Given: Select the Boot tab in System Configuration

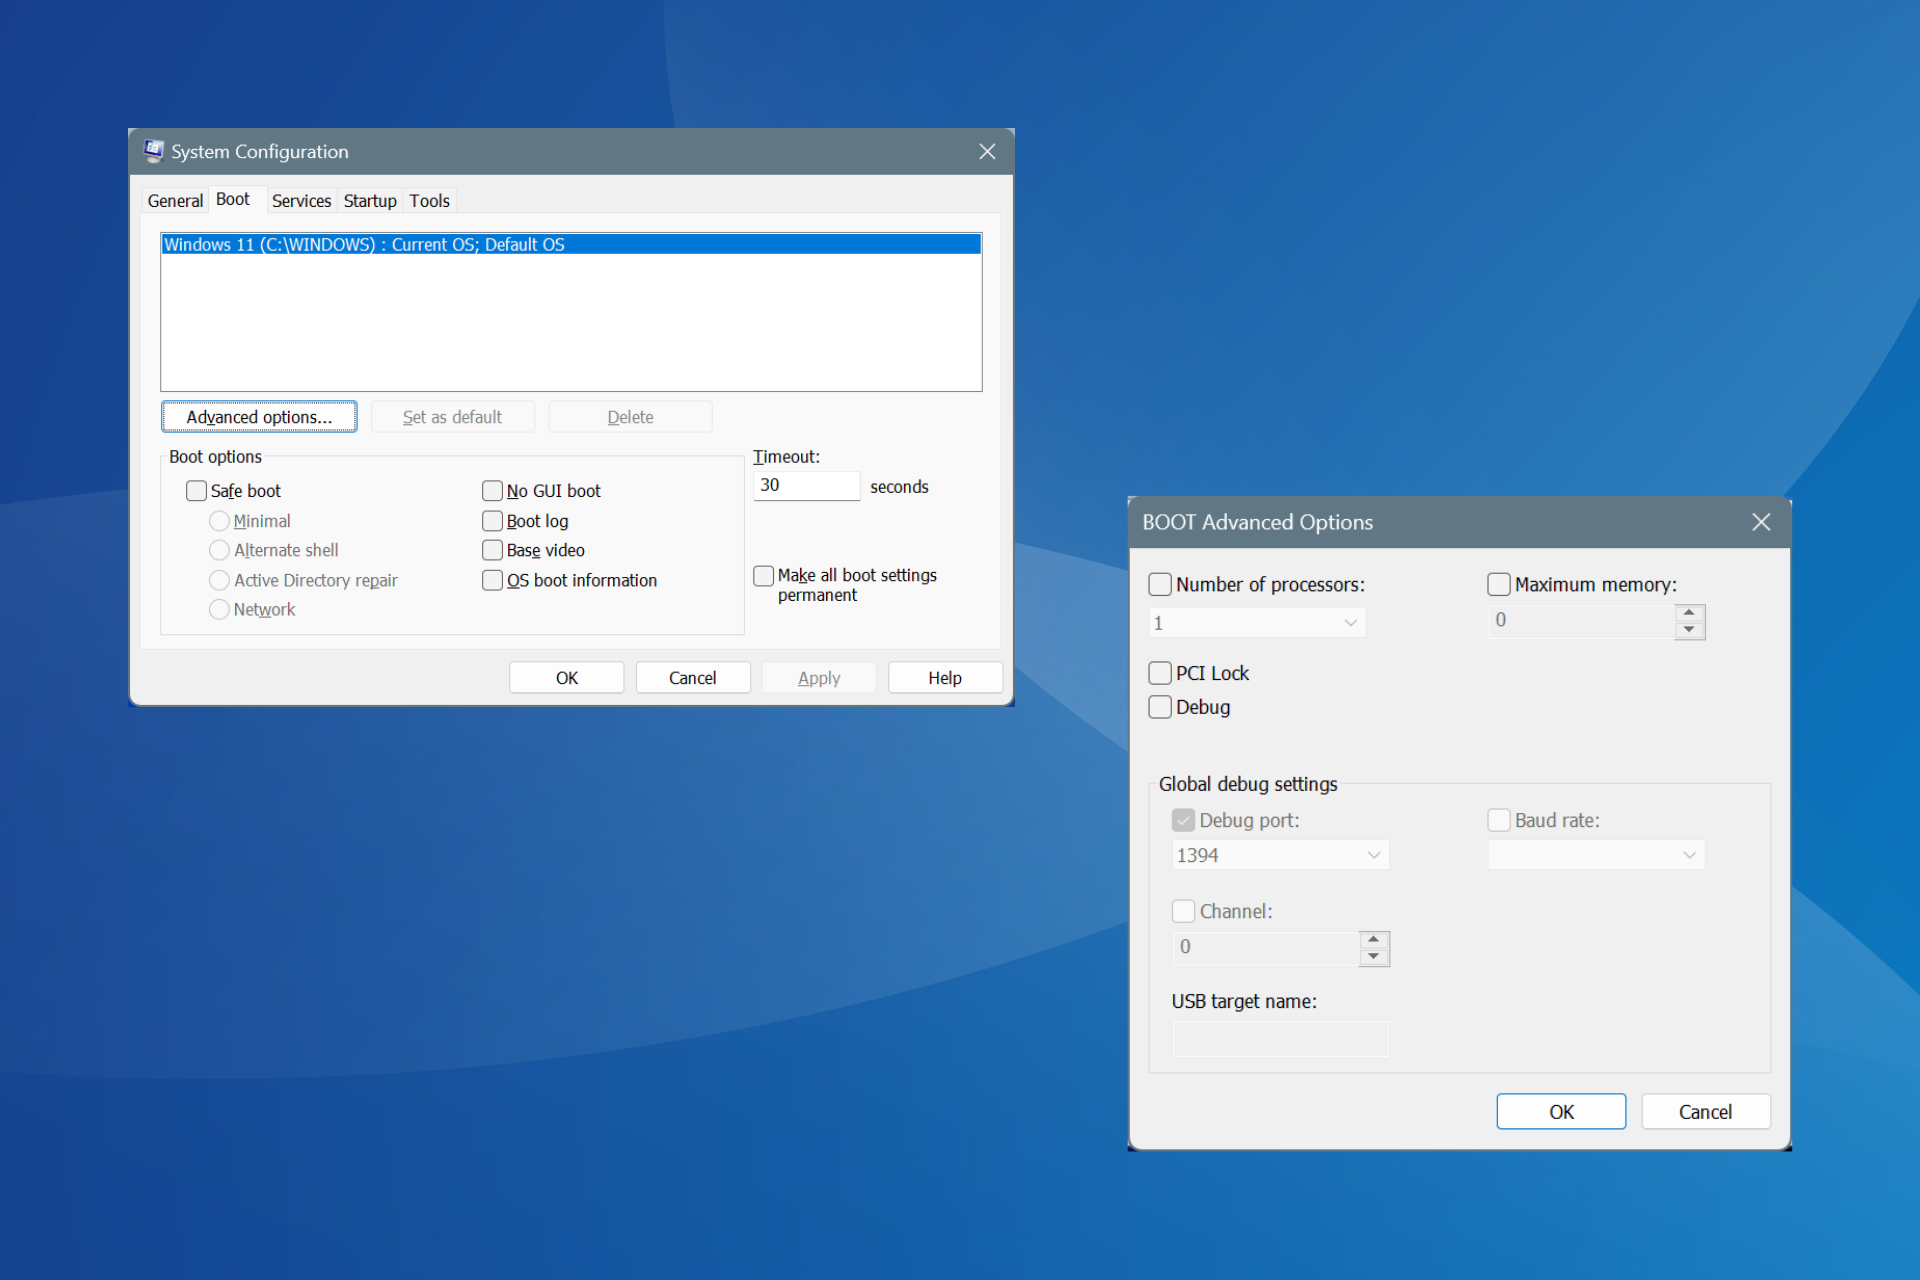Looking at the screenshot, I should (x=231, y=200).
